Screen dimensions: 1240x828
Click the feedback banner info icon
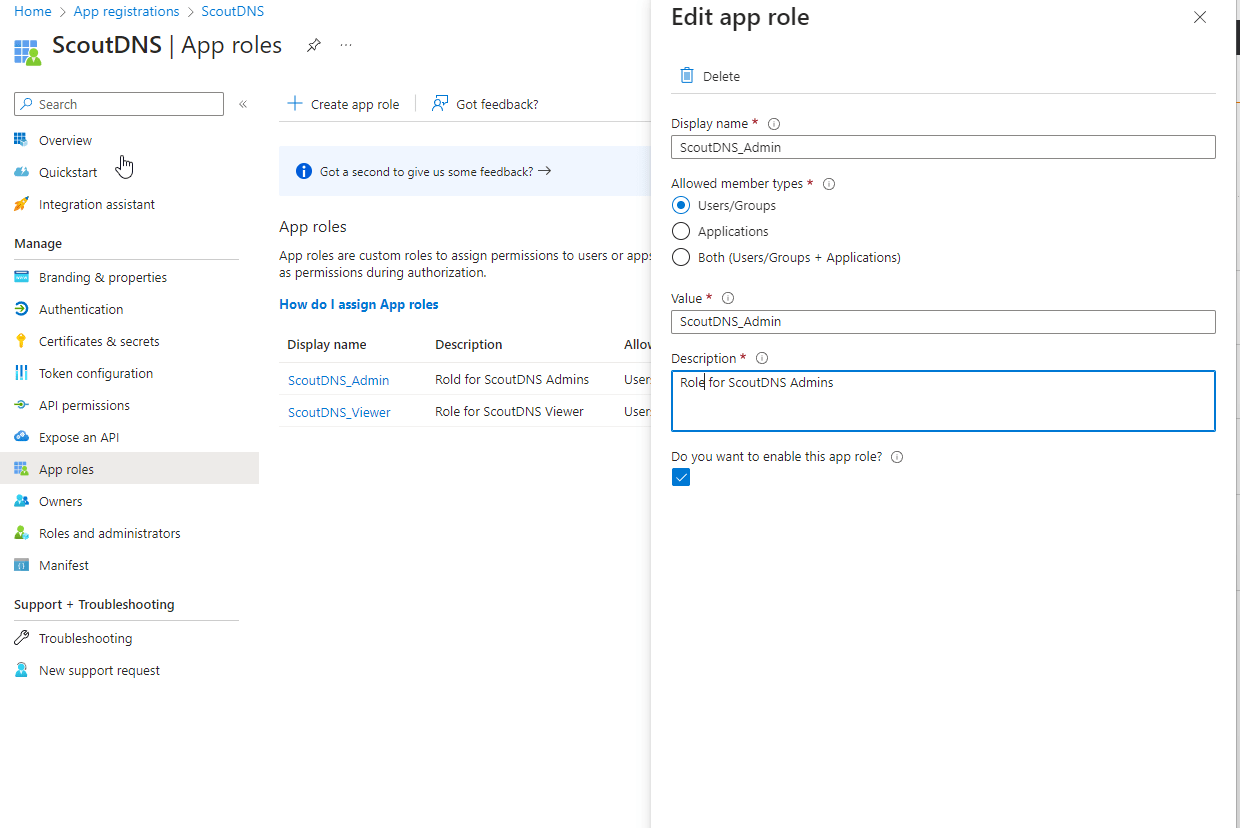click(304, 172)
